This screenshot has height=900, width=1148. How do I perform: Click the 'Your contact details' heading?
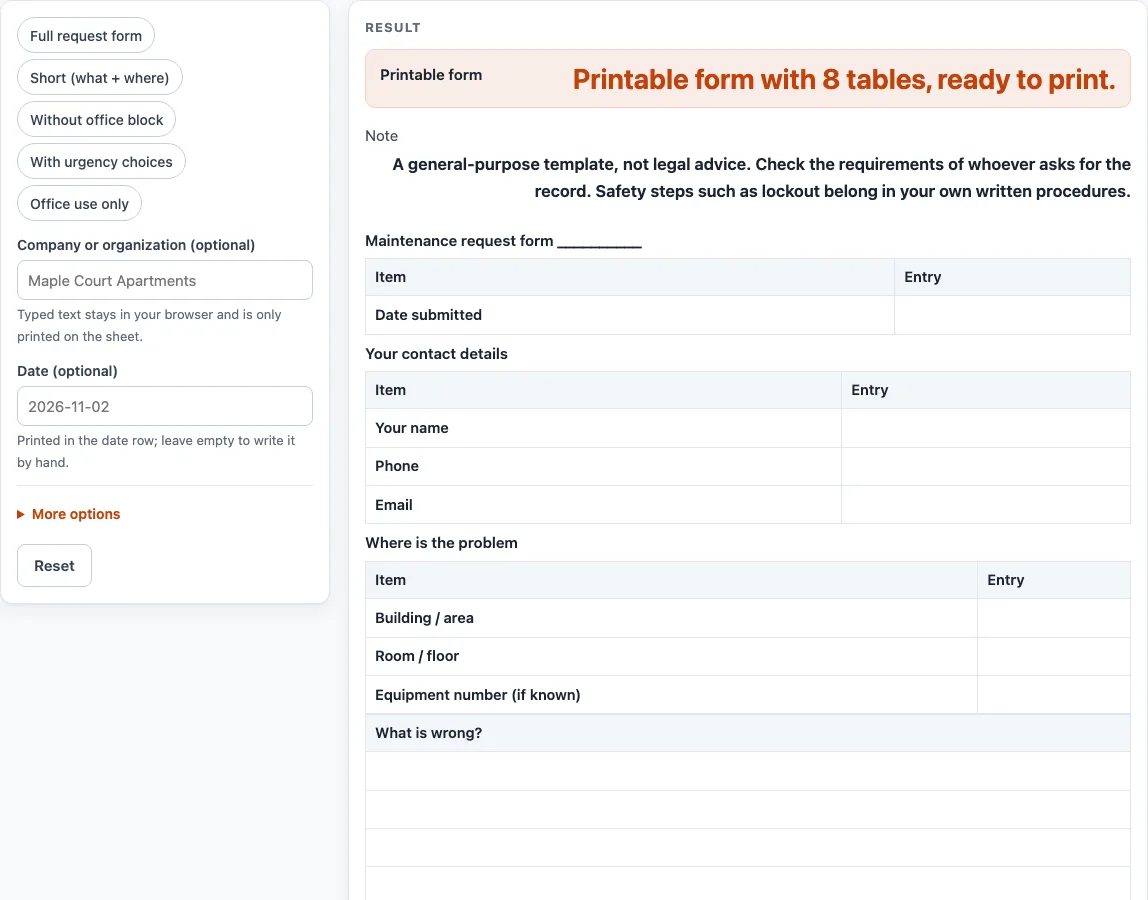436,354
